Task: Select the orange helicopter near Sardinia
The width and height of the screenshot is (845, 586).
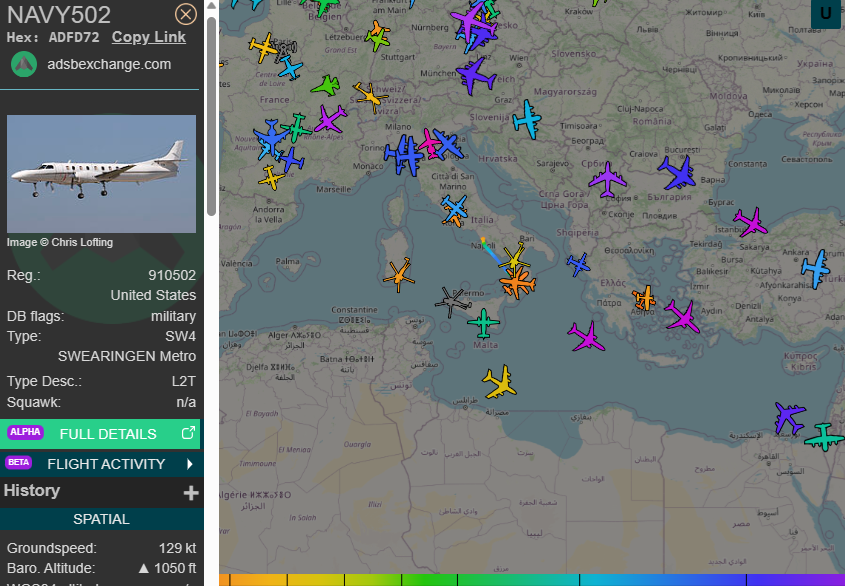Action: 399,275
